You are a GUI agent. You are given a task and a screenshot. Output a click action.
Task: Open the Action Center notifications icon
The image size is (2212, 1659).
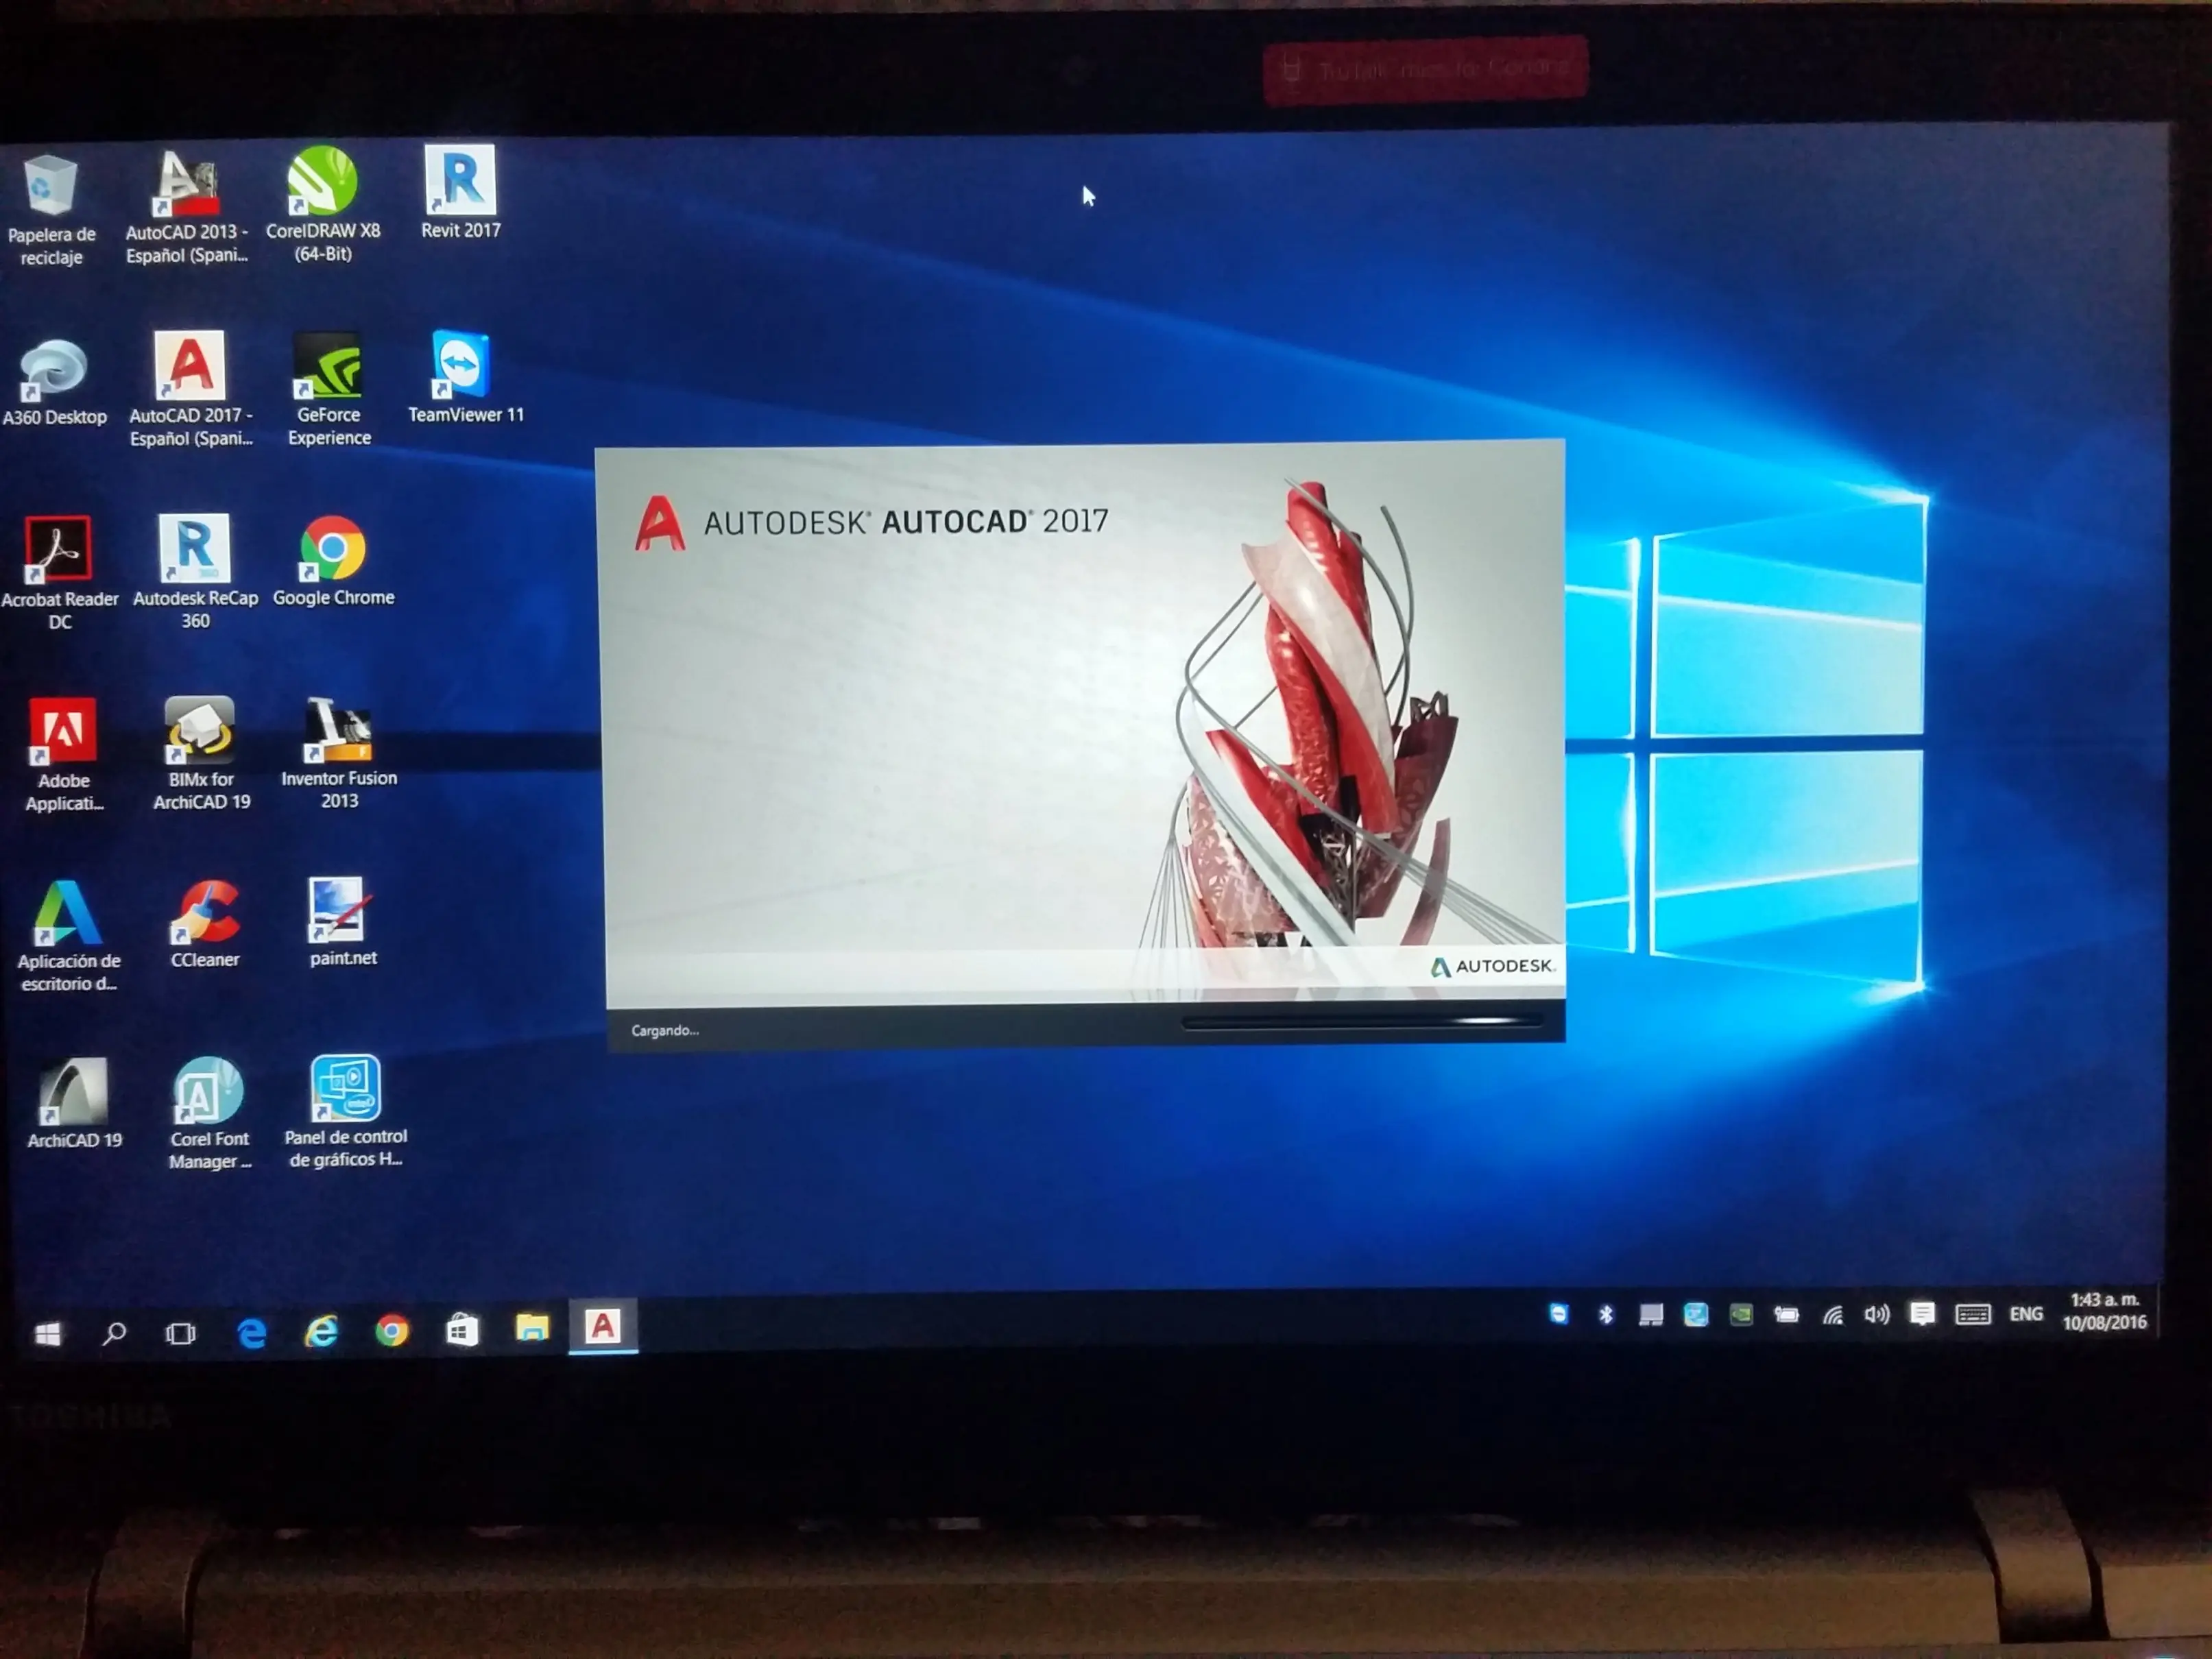tap(1922, 1314)
